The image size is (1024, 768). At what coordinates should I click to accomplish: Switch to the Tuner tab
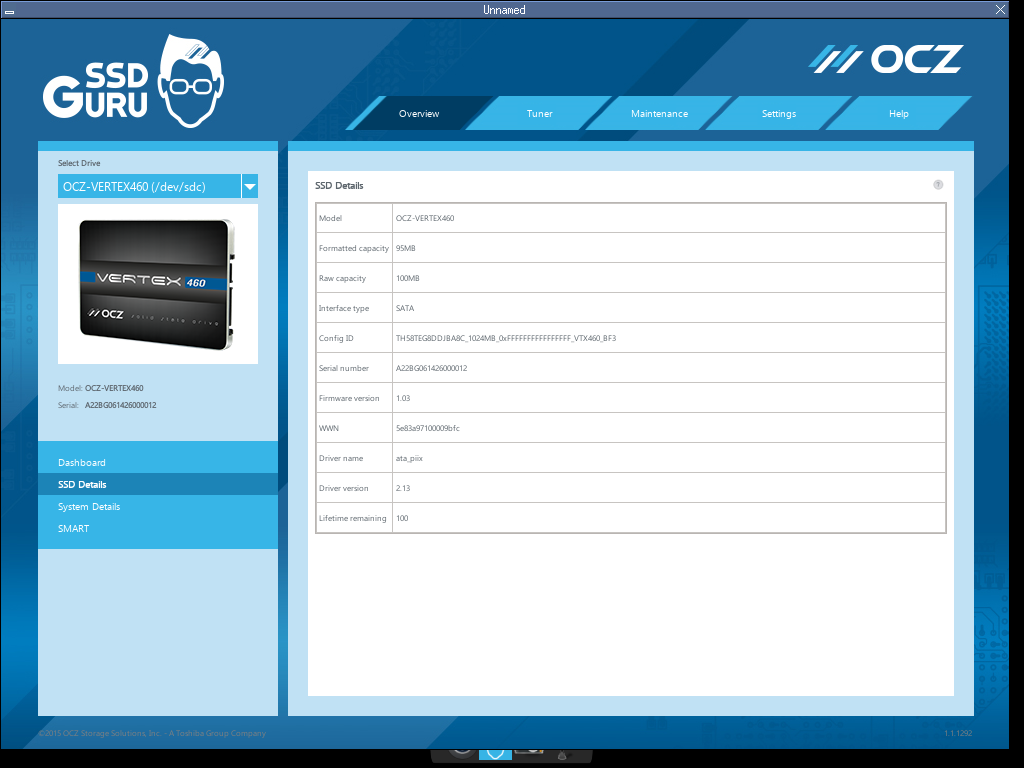pyautogui.click(x=539, y=114)
